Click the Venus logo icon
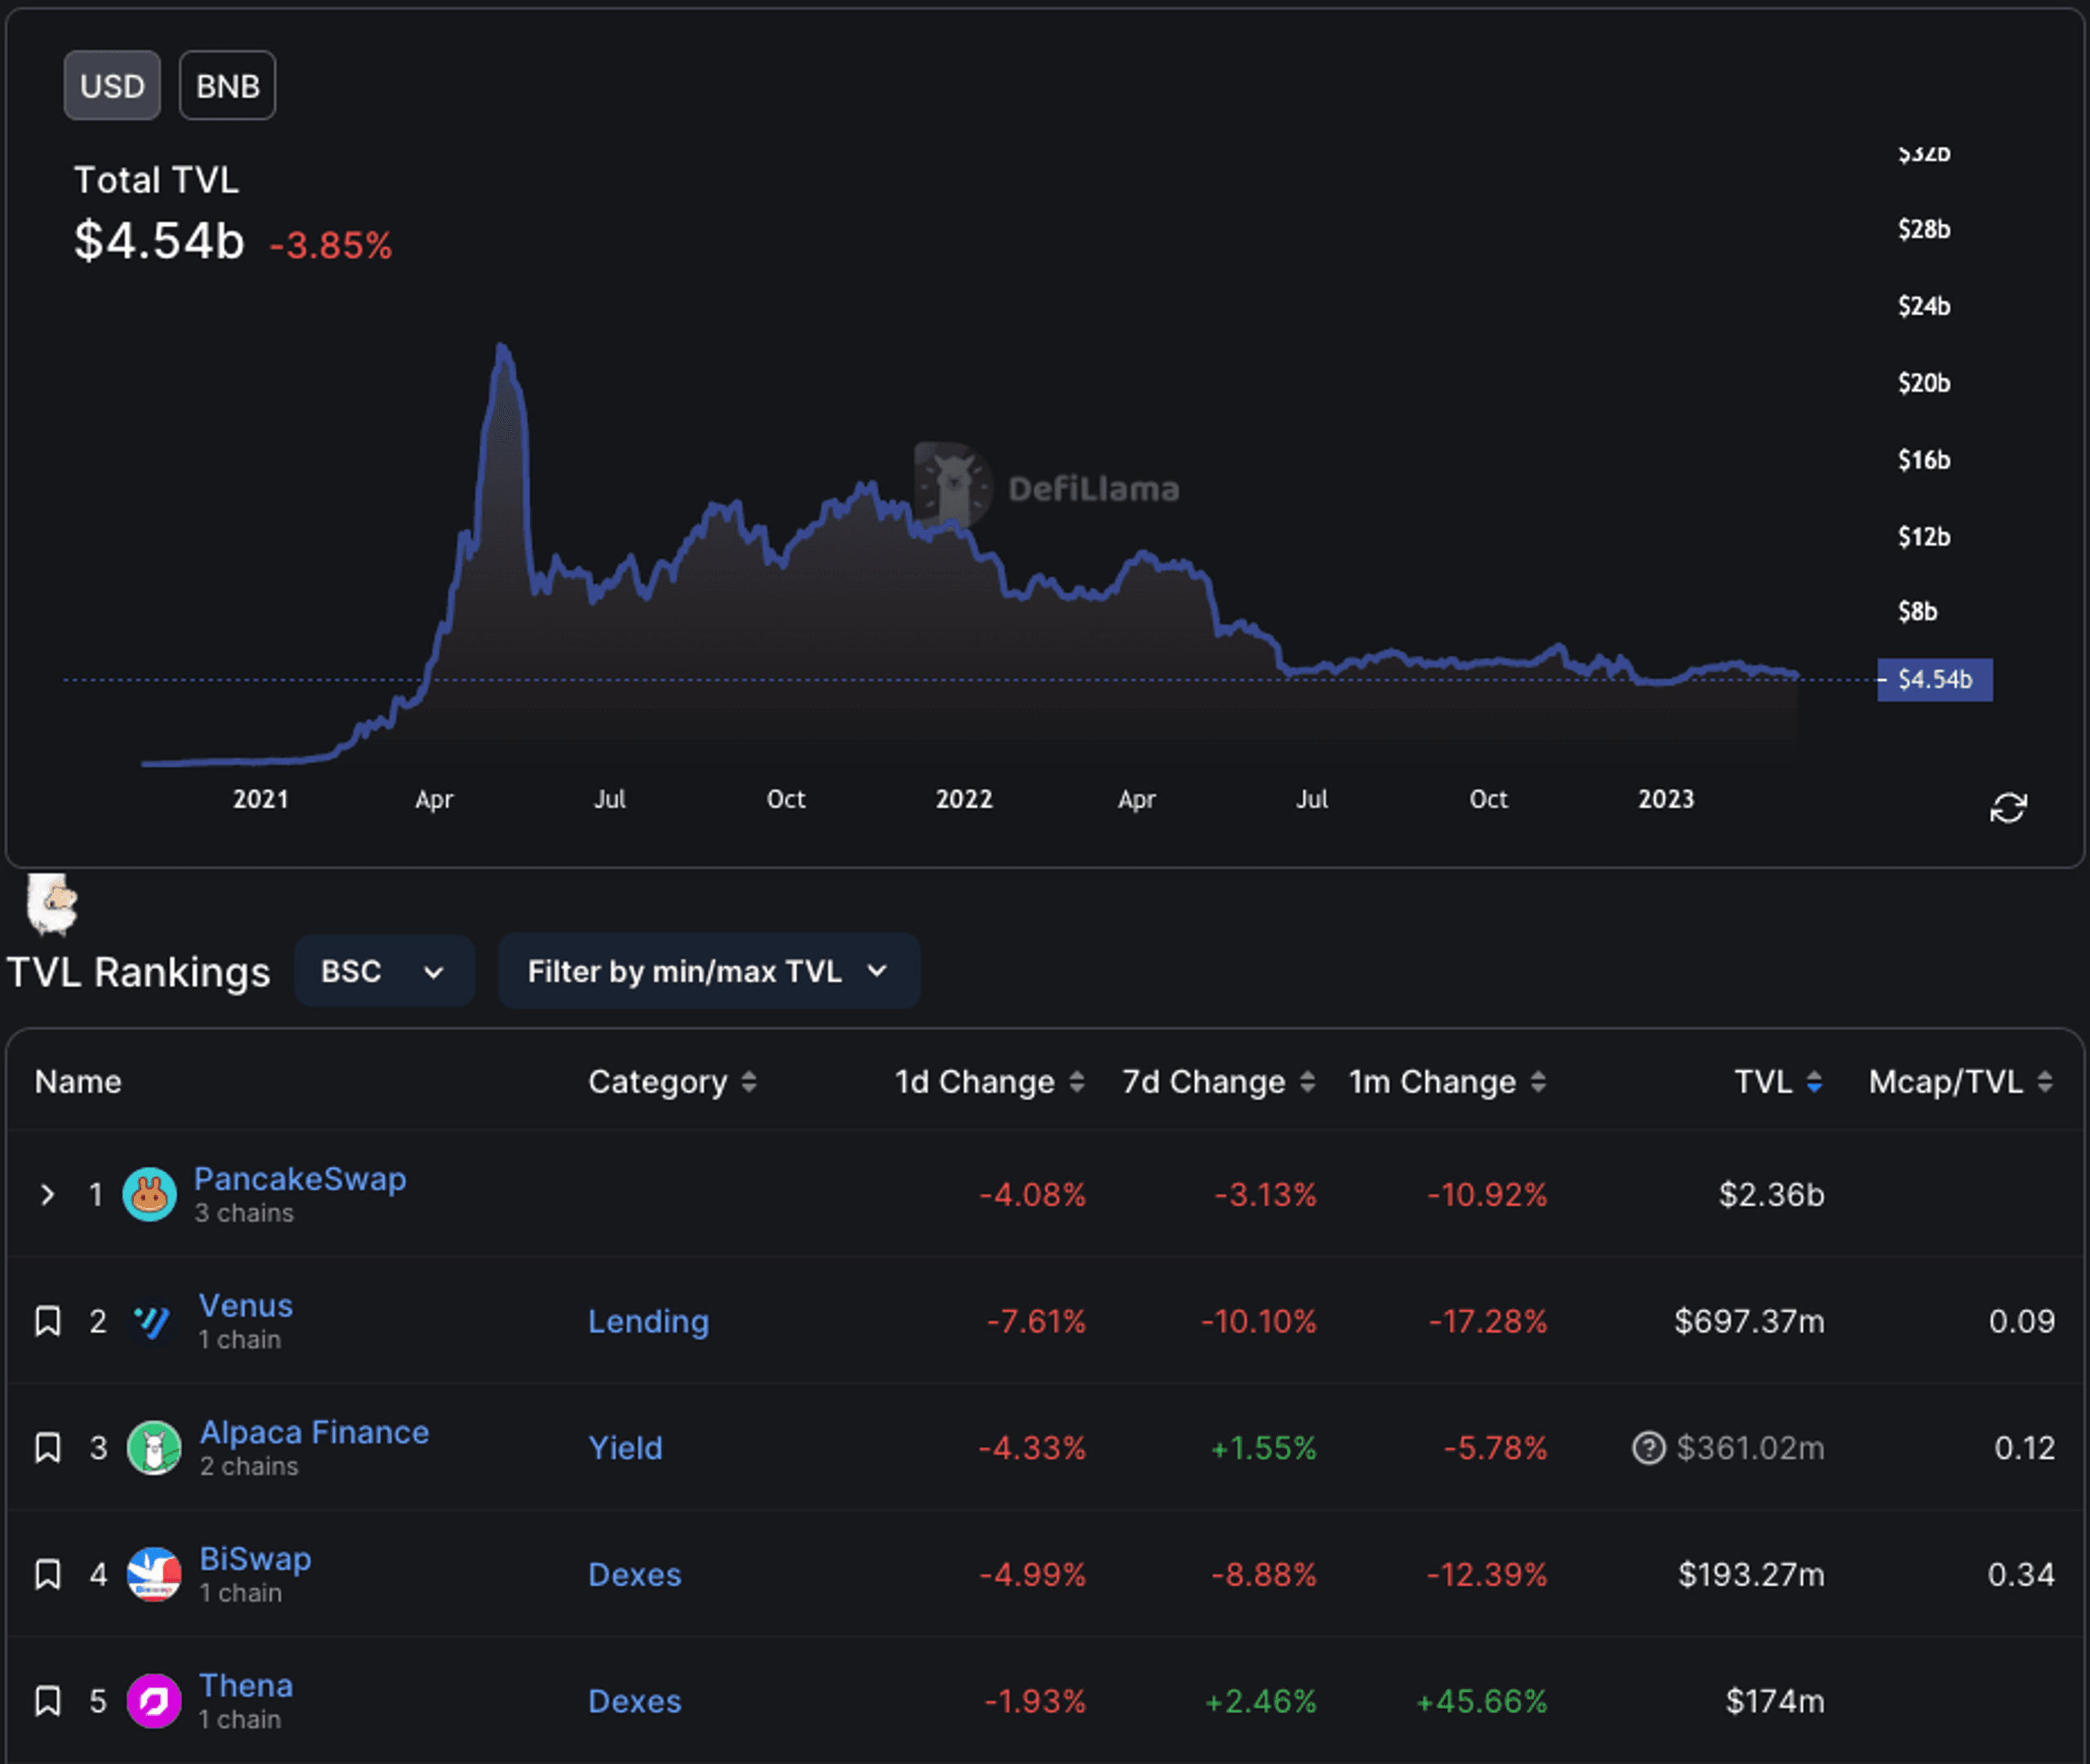This screenshot has width=2090, height=1764. pyautogui.click(x=153, y=1322)
